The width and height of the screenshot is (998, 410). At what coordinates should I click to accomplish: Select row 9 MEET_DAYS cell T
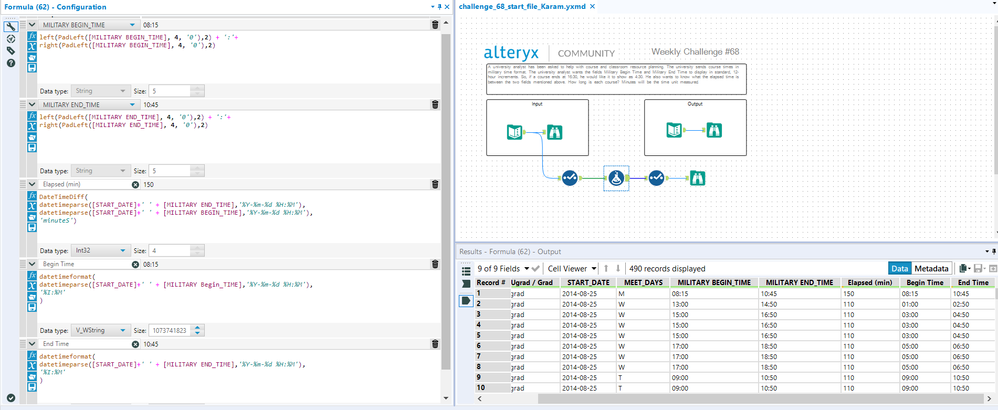click(643, 378)
